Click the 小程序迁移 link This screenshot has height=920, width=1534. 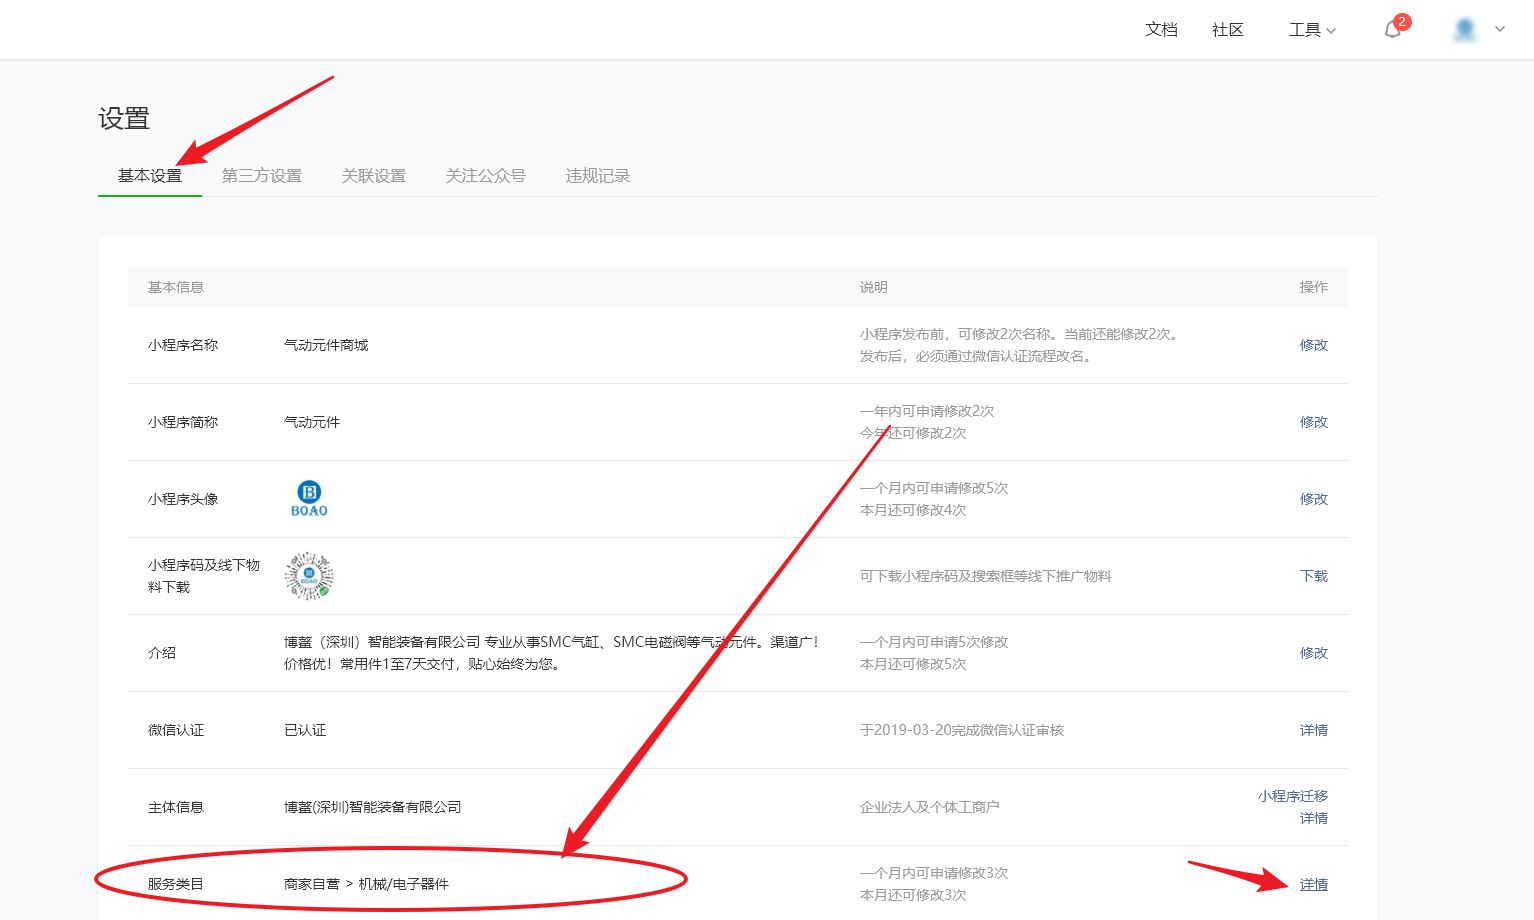point(1292,796)
